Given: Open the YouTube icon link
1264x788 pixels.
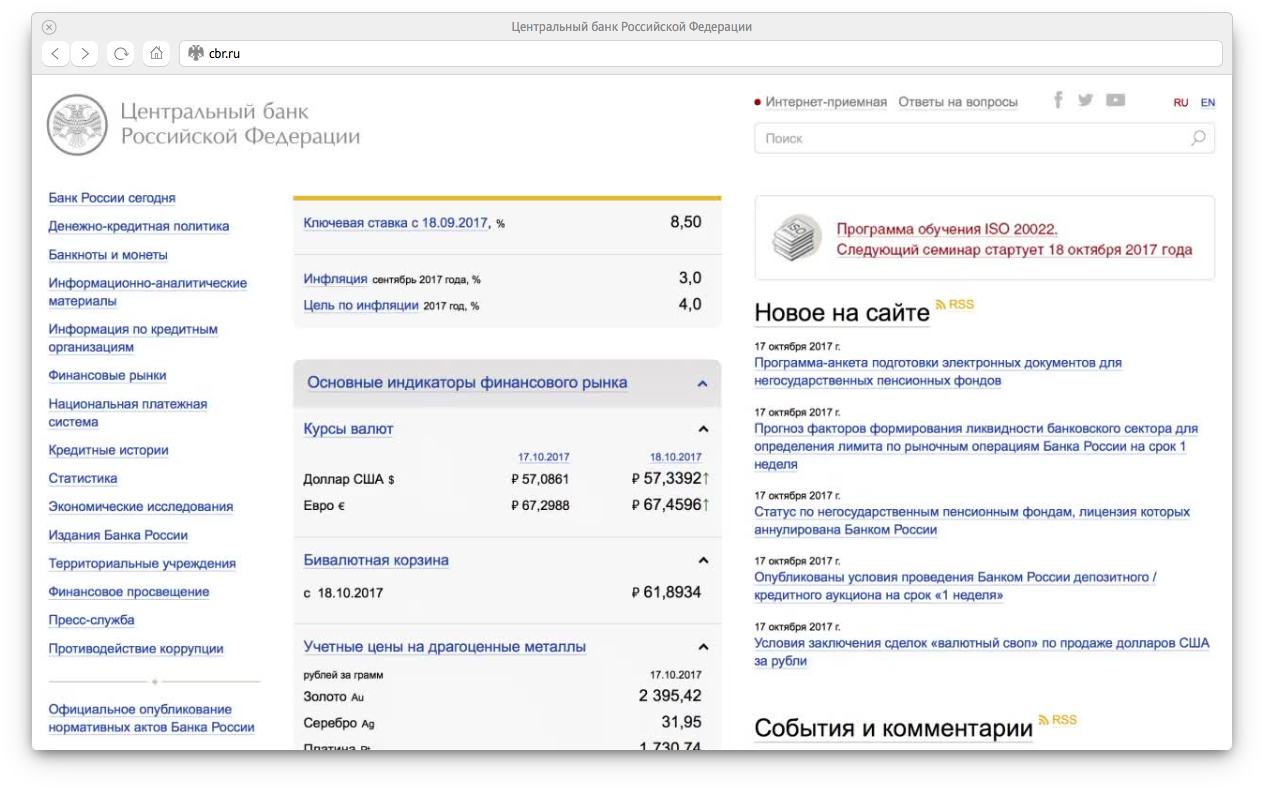Looking at the screenshot, I should [x=1115, y=100].
